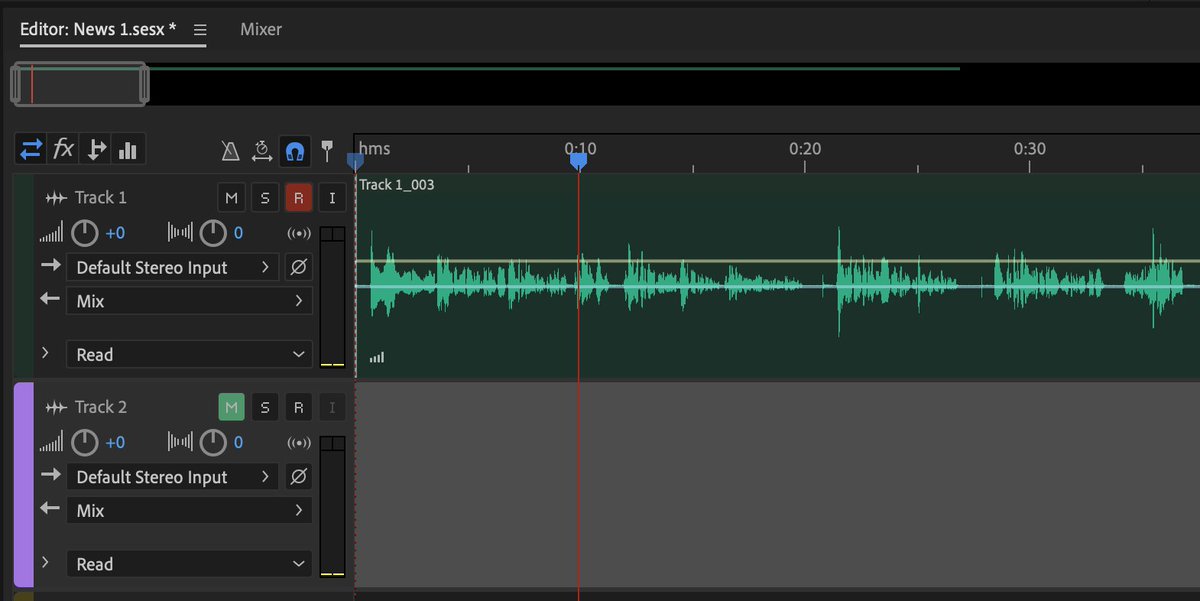Open Track 1 Default Stereo Input dropdown

[x=173, y=267]
